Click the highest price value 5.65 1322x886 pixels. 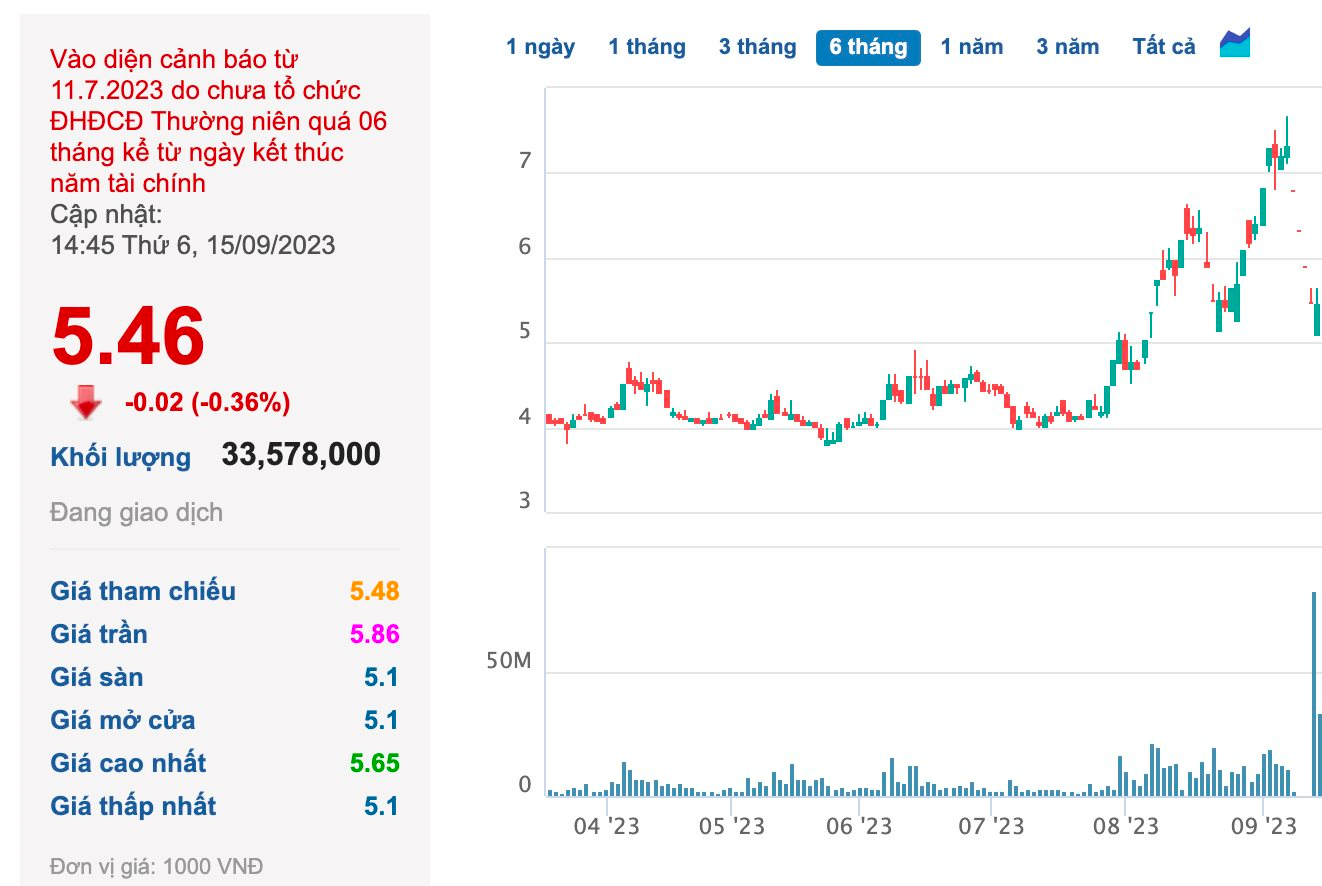click(x=374, y=763)
